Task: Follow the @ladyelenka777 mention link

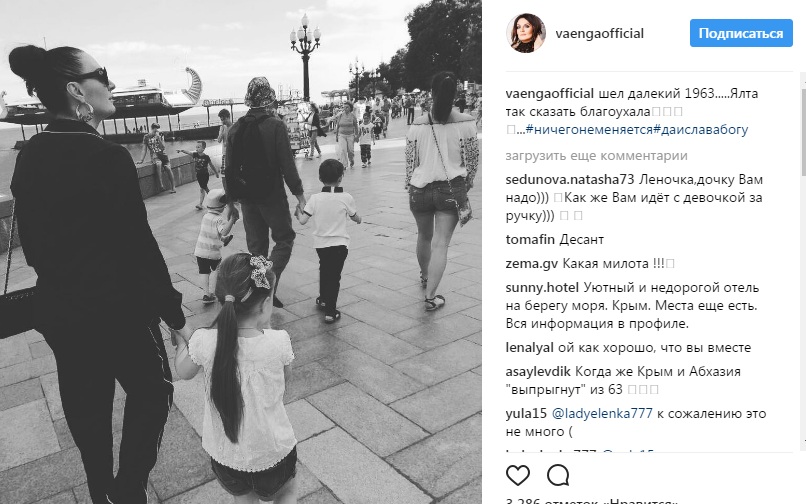Action: pyautogui.click(x=602, y=413)
